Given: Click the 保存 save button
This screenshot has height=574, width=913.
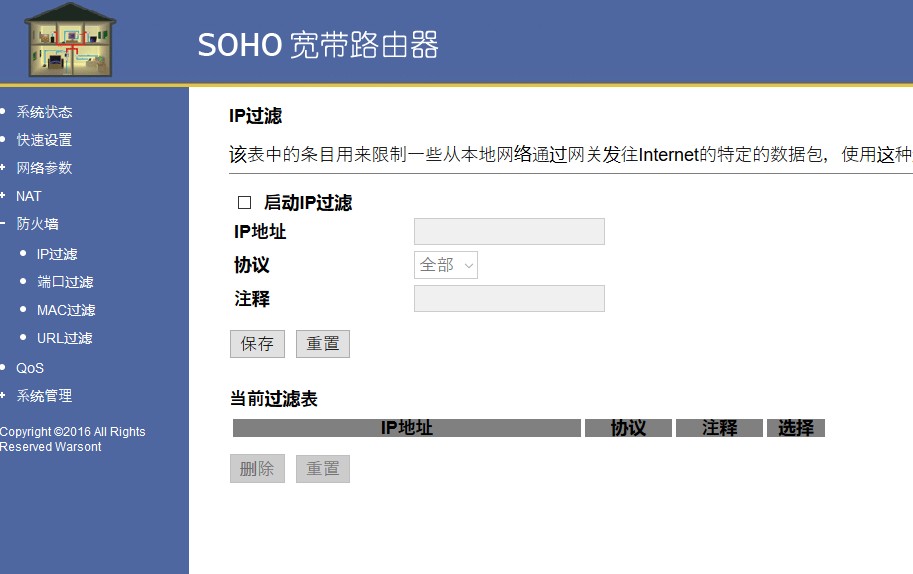Looking at the screenshot, I should tap(257, 344).
